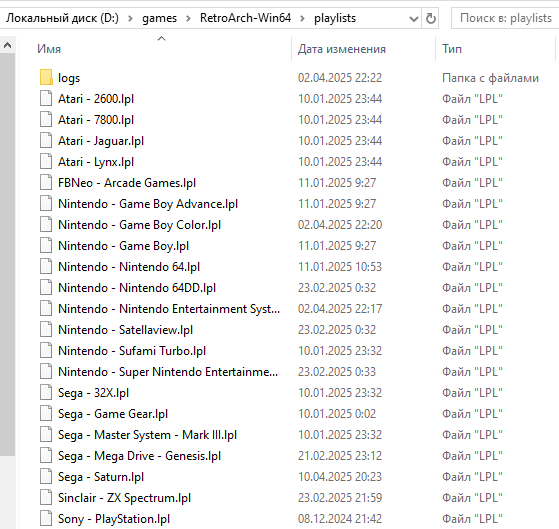Image resolution: width=559 pixels, height=529 pixels.
Task: Click the file icon beside Atari - 2600.lpl
Action: 46,99
